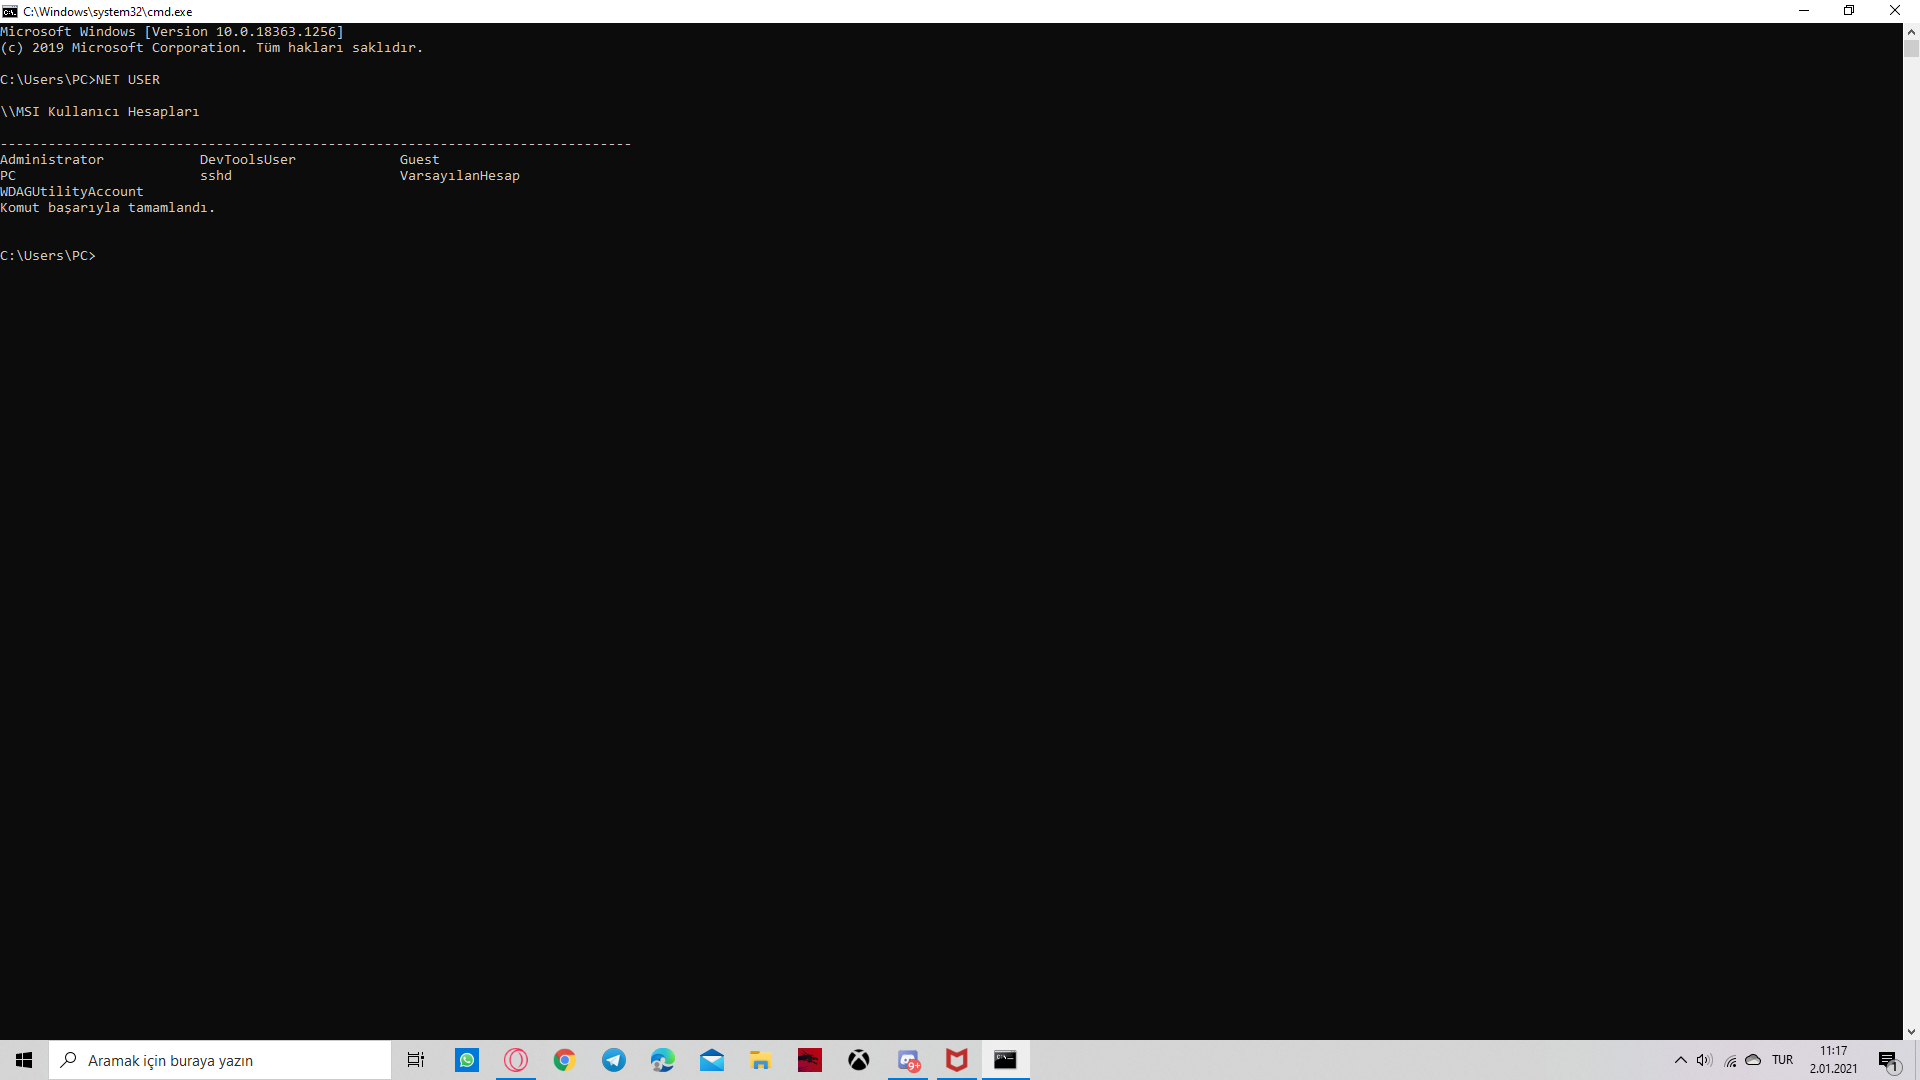Open Telegram from the taskbar
The image size is (1920, 1080).
click(614, 1060)
